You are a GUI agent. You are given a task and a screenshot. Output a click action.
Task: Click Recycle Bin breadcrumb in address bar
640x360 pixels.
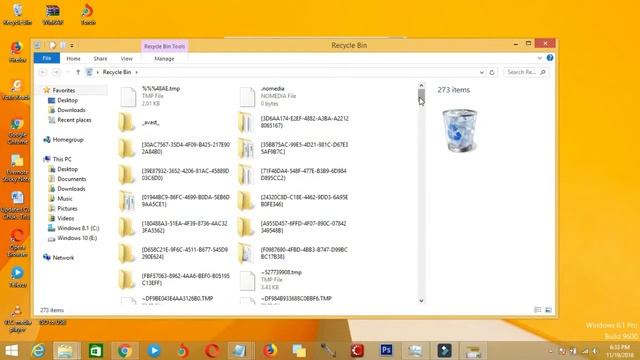point(117,72)
